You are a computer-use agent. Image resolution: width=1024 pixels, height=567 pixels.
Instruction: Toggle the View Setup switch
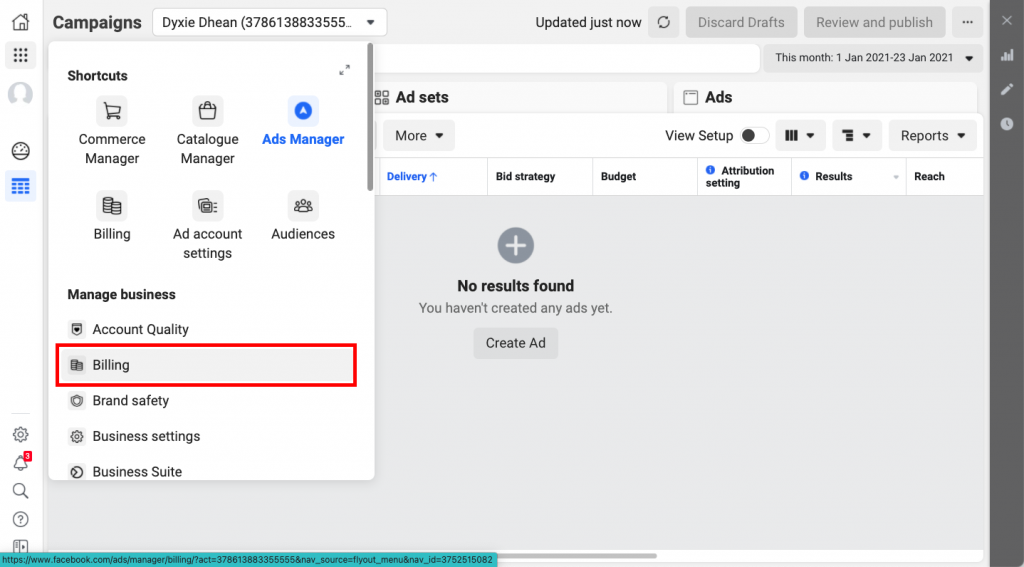[754, 136]
